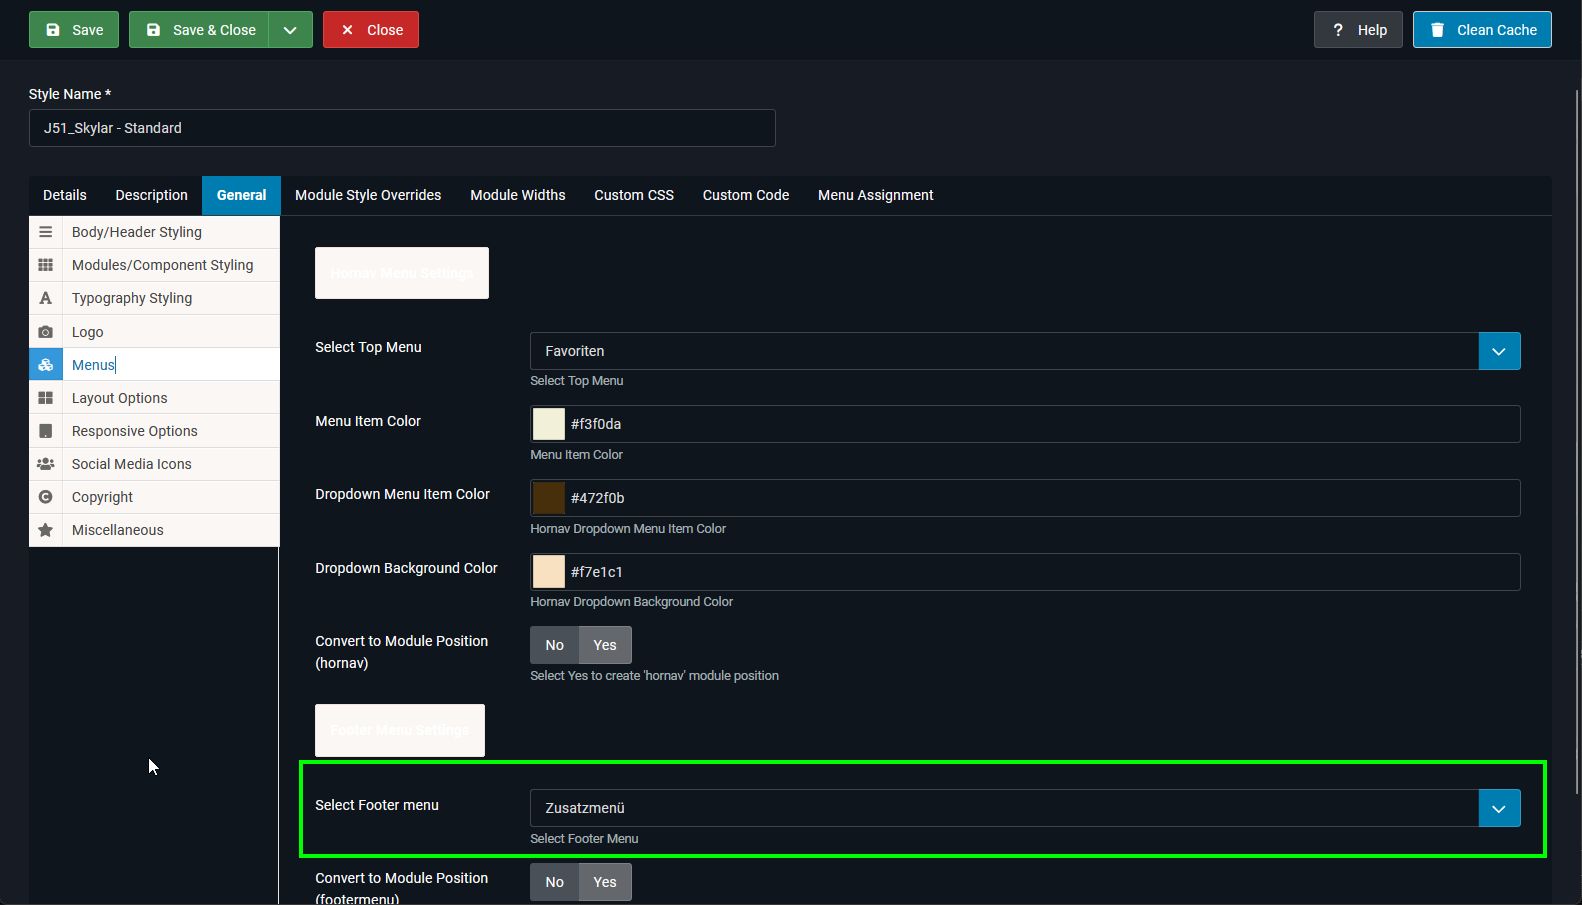Click into the Style Name text field
1582x905 pixels.
point(402,128)
